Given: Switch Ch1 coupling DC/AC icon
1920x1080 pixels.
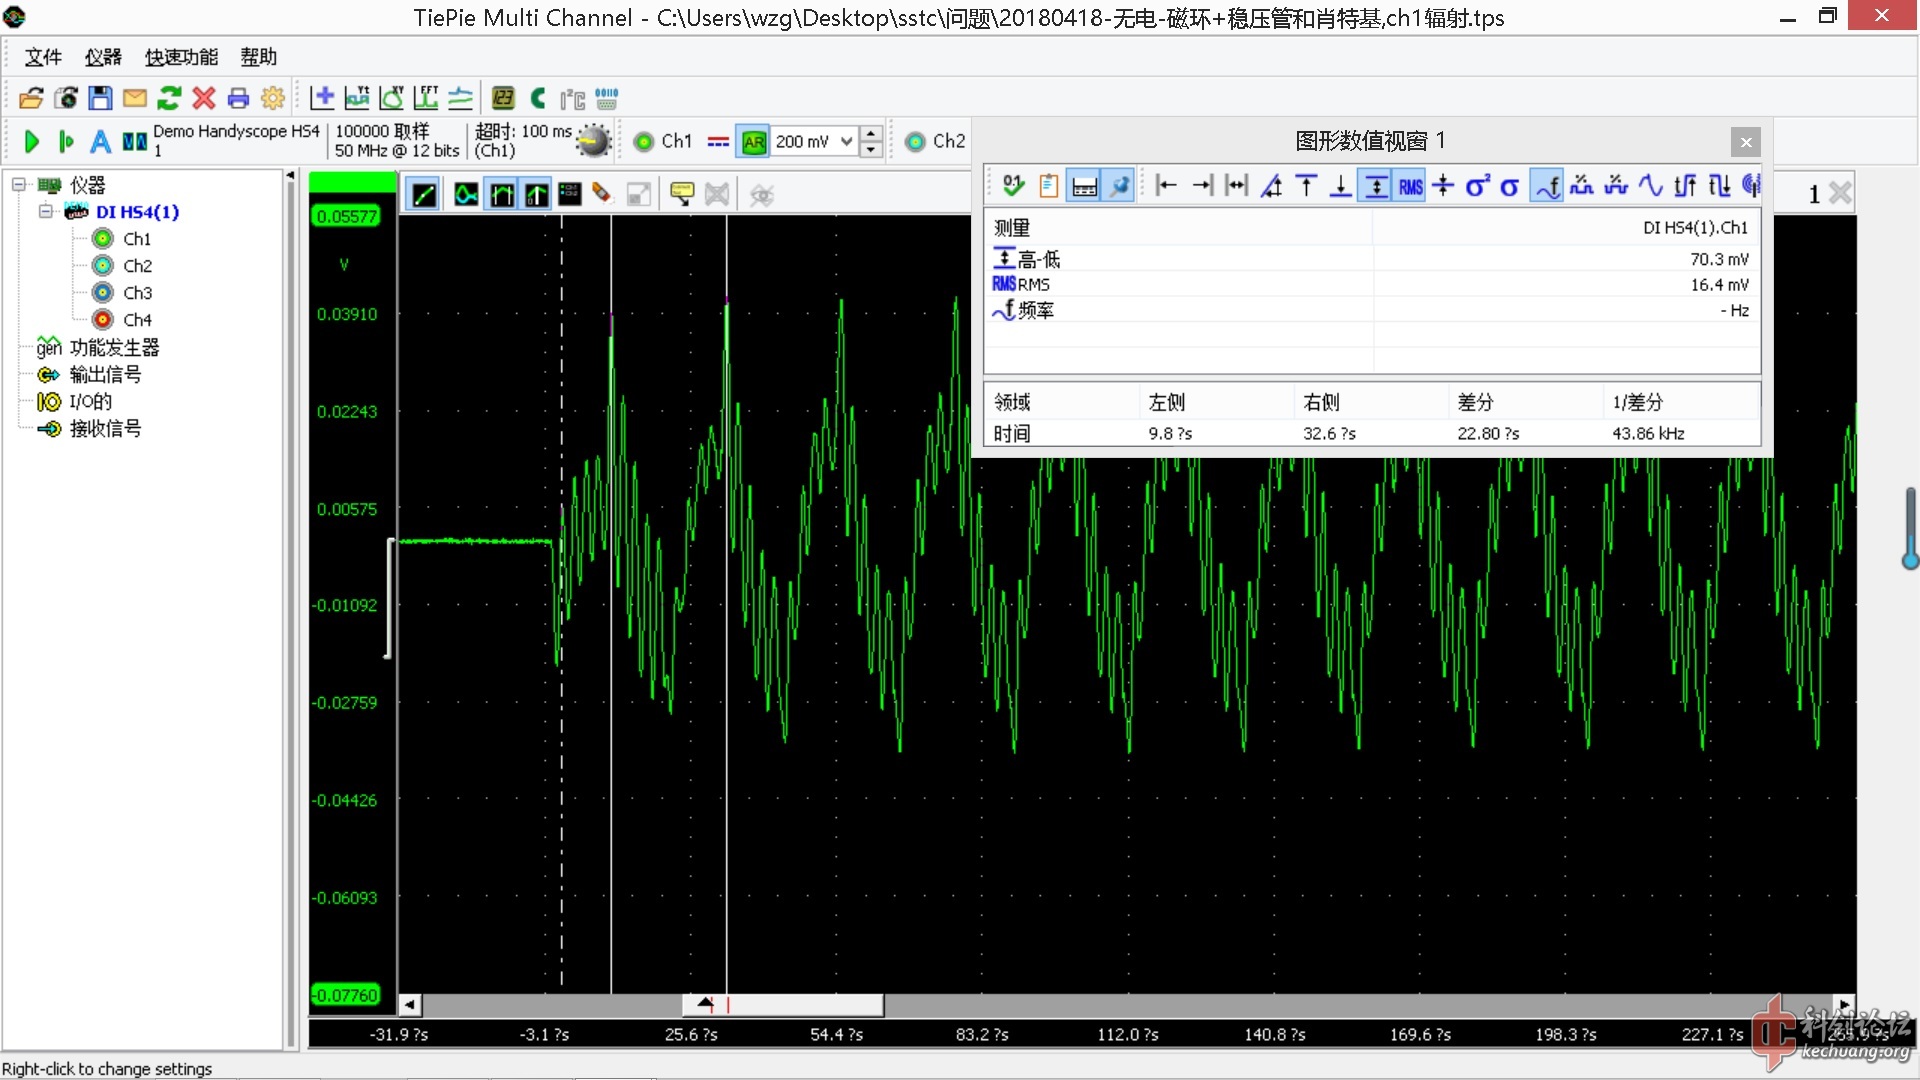Looking at the screenshot, I should point(718,141).
